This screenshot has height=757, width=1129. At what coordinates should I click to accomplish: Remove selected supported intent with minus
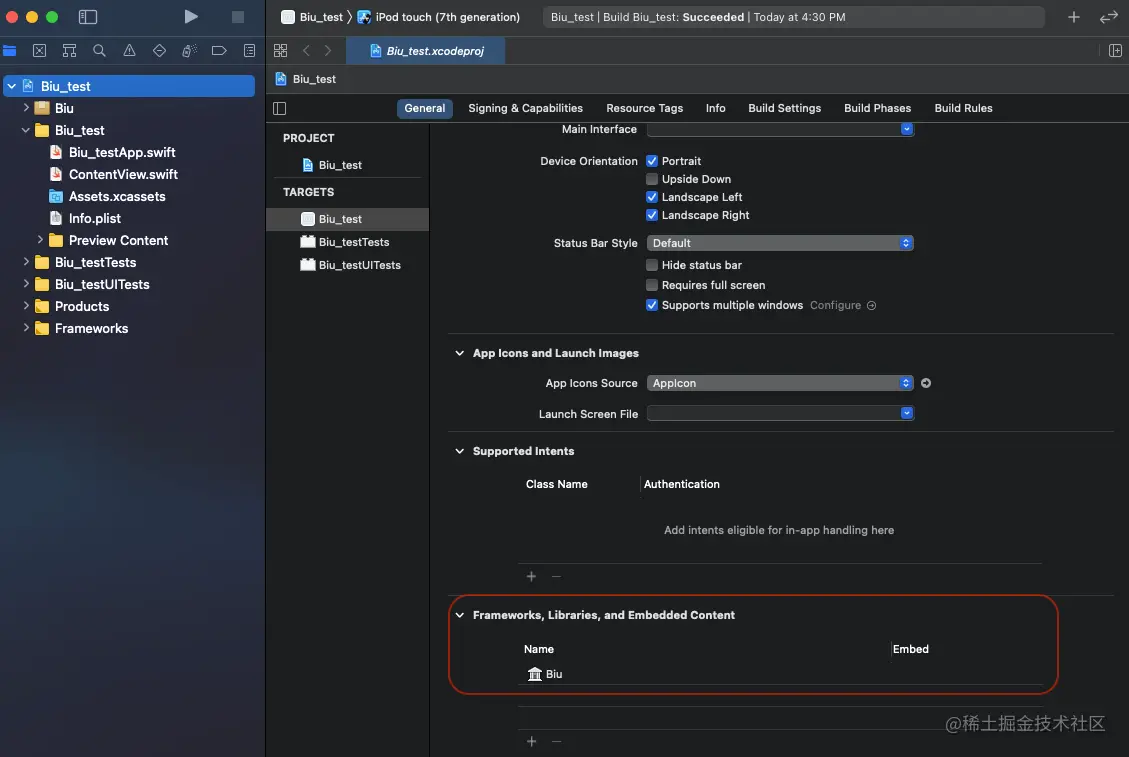(556, 576)
